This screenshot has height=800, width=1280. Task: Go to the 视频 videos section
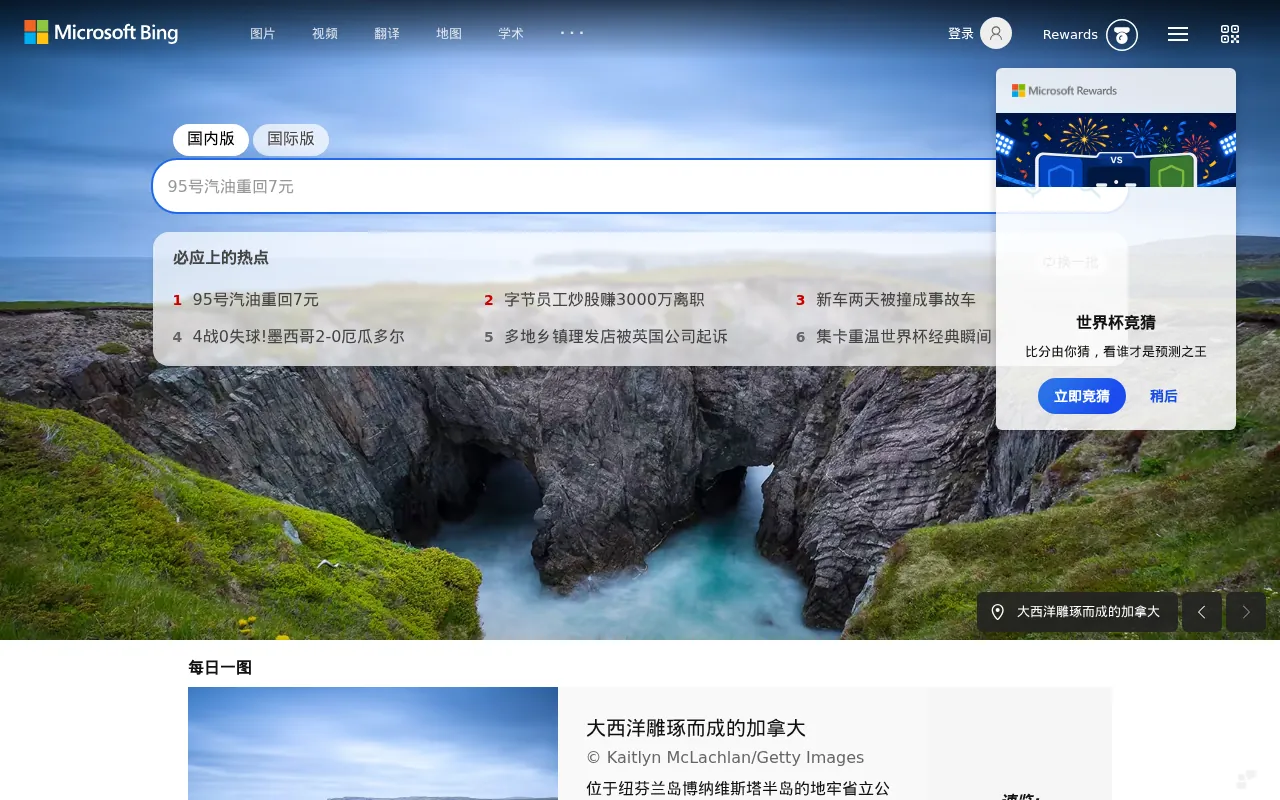pyautogui.click(x=325, y=33)
